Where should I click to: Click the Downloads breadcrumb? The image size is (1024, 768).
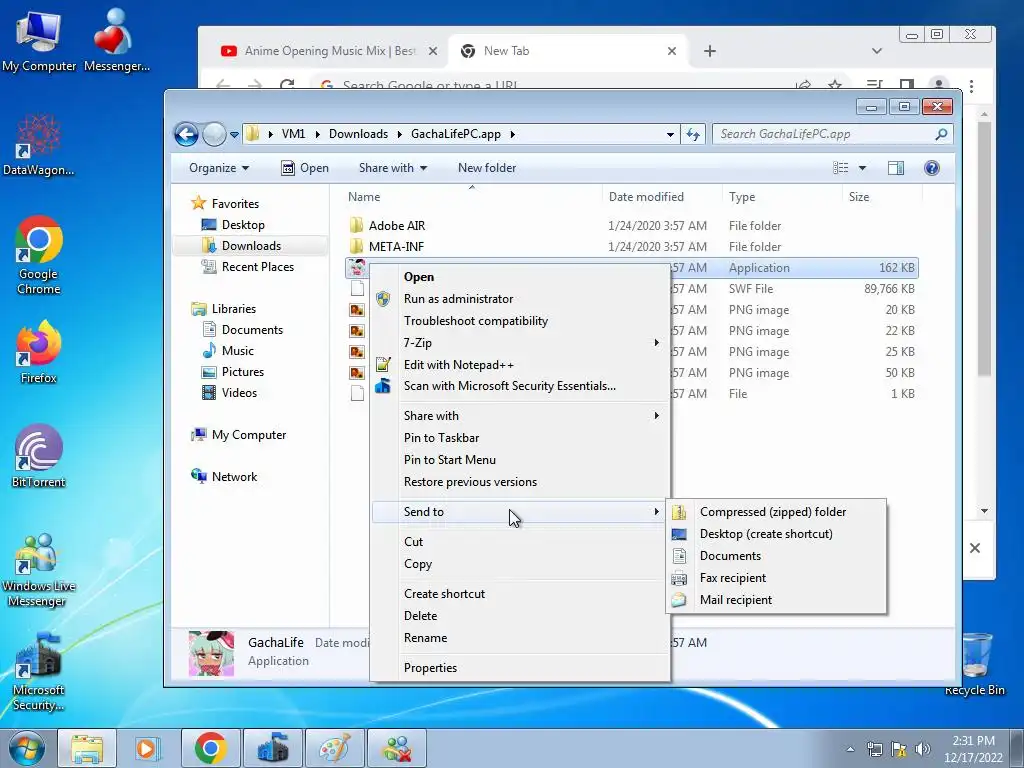pos(358,134)
